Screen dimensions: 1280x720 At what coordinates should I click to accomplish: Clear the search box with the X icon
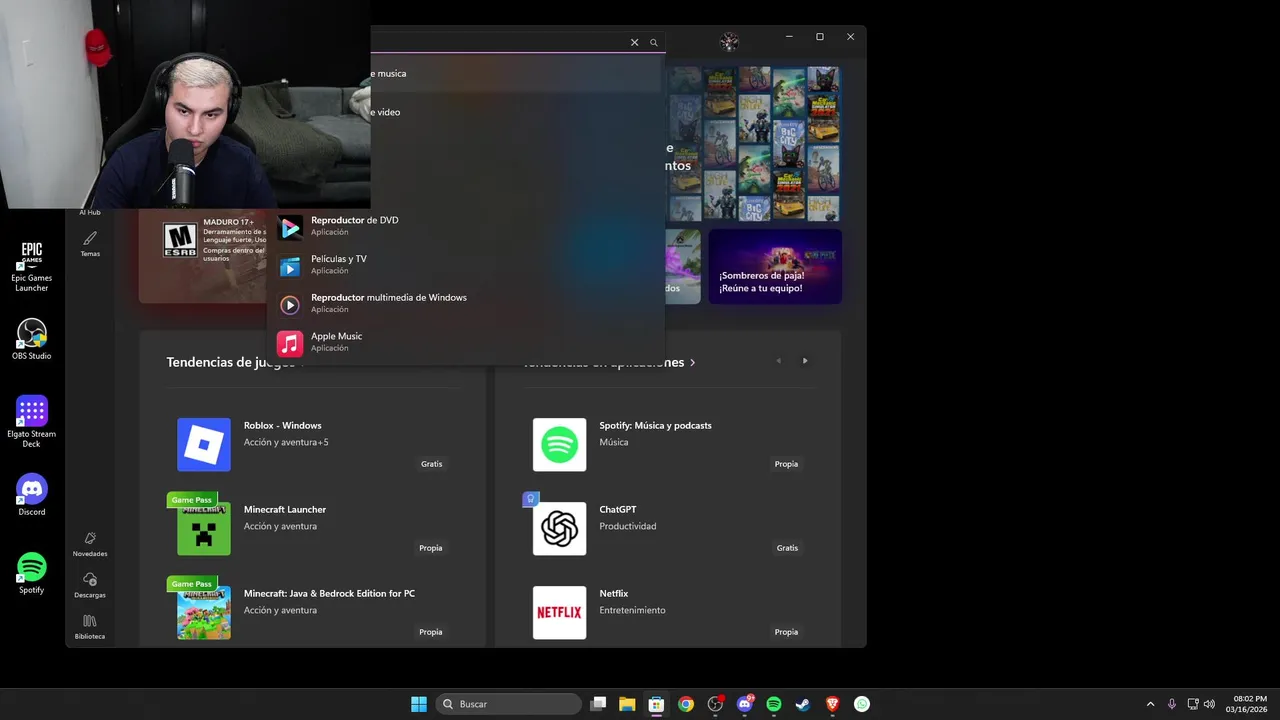point(634,42)
